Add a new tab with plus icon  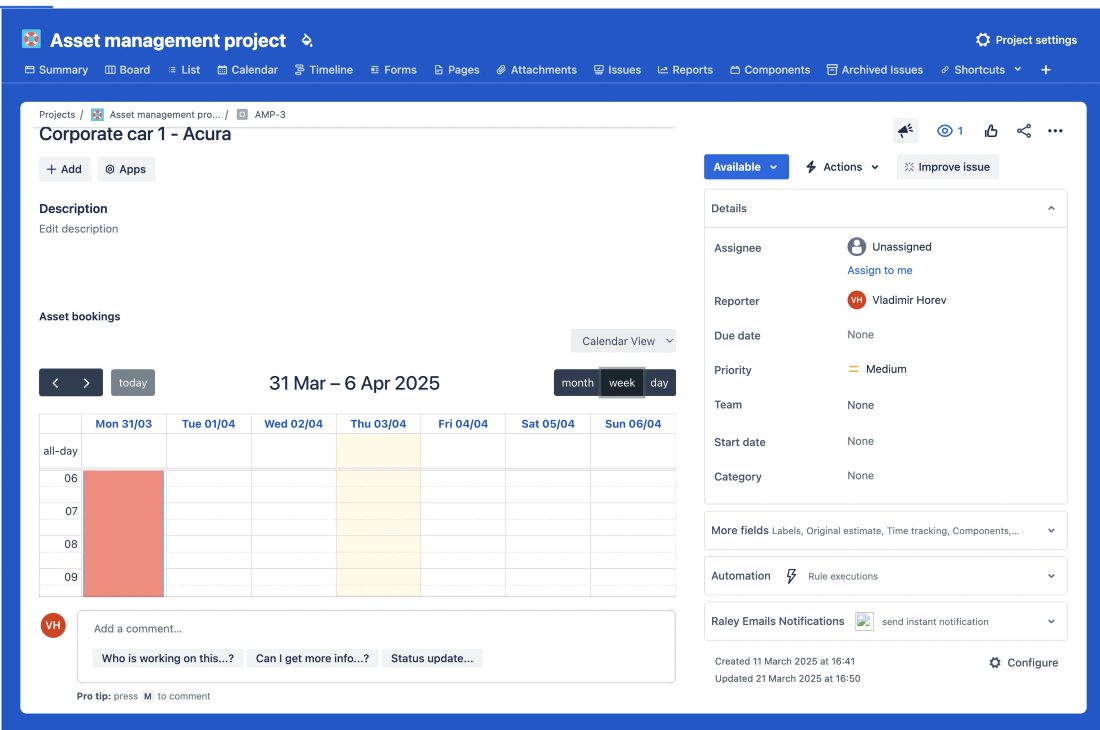click(1046, 70)
